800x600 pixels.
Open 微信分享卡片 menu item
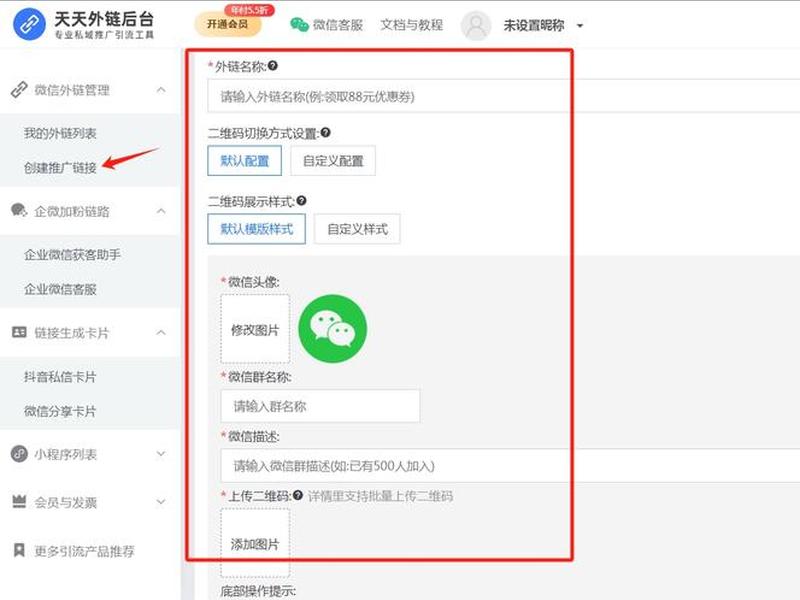tap(60, 411)
